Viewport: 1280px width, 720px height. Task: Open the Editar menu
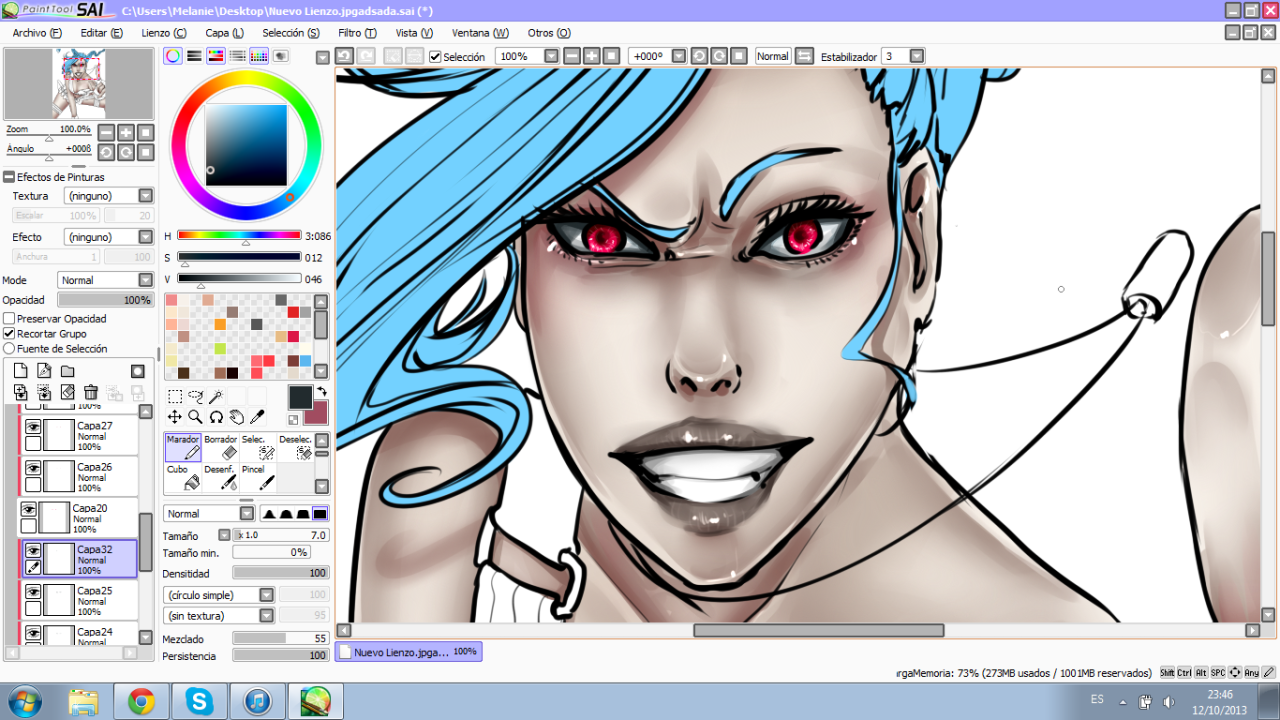[101, 33]
